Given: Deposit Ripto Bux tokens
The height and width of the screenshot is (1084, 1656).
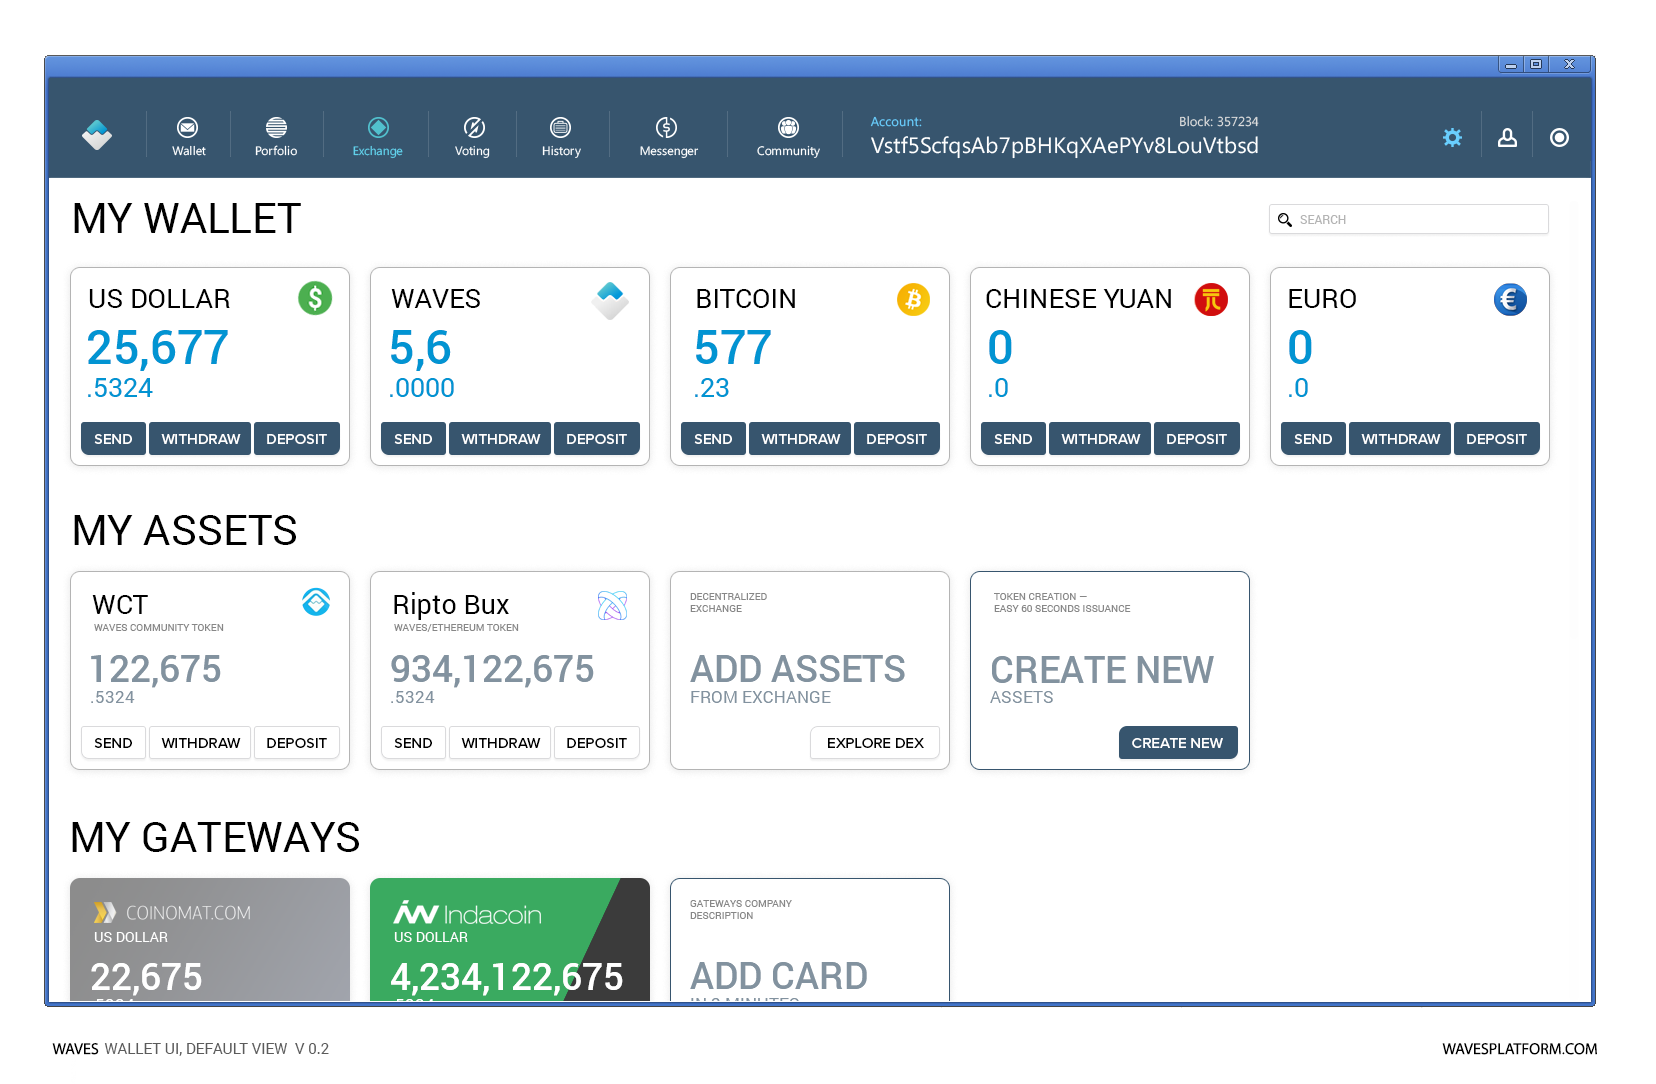Looking at the screenshot, I should pos(596,743).
